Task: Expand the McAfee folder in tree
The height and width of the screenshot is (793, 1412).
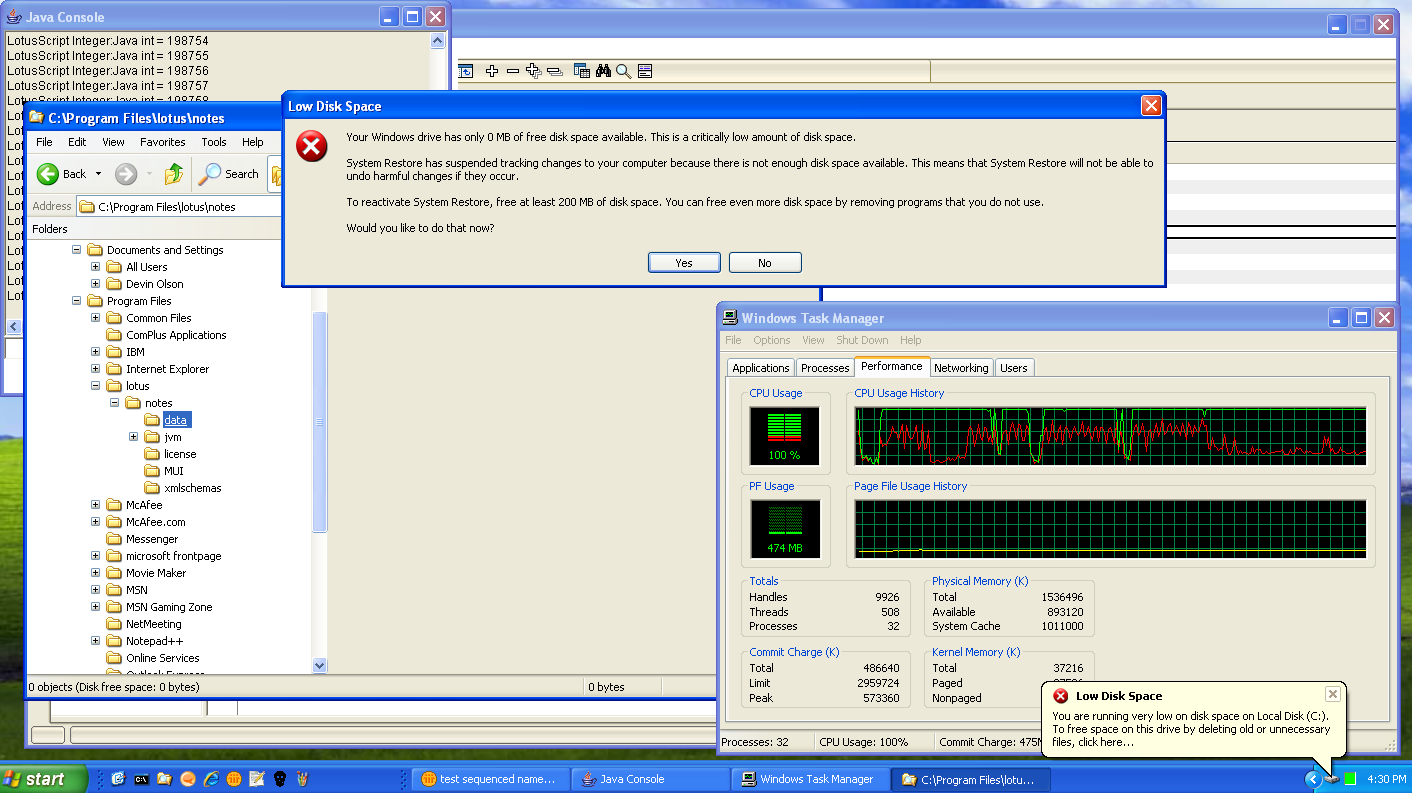Action: (95, 505)
